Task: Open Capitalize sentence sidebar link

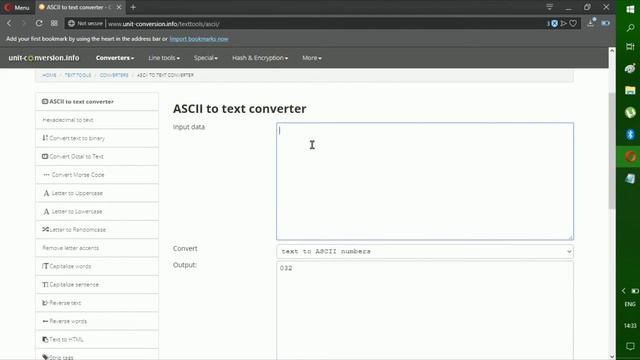Action: point(97,284)
